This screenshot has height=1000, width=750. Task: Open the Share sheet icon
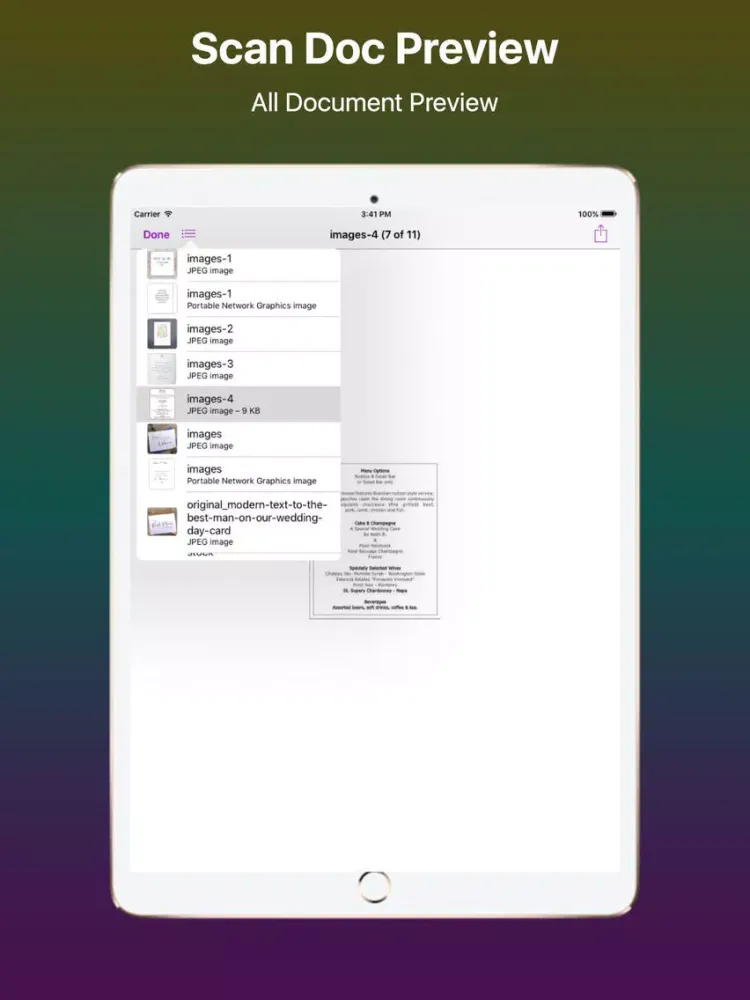[x=600, y=234]
